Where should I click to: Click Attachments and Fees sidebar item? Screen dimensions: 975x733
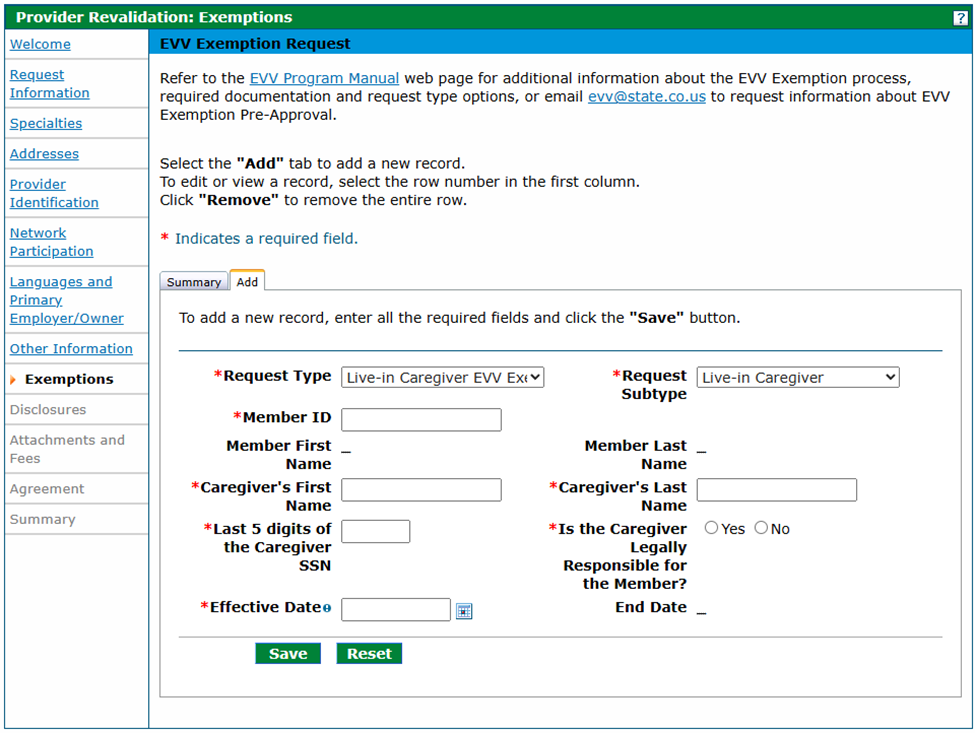pos(67,449)
